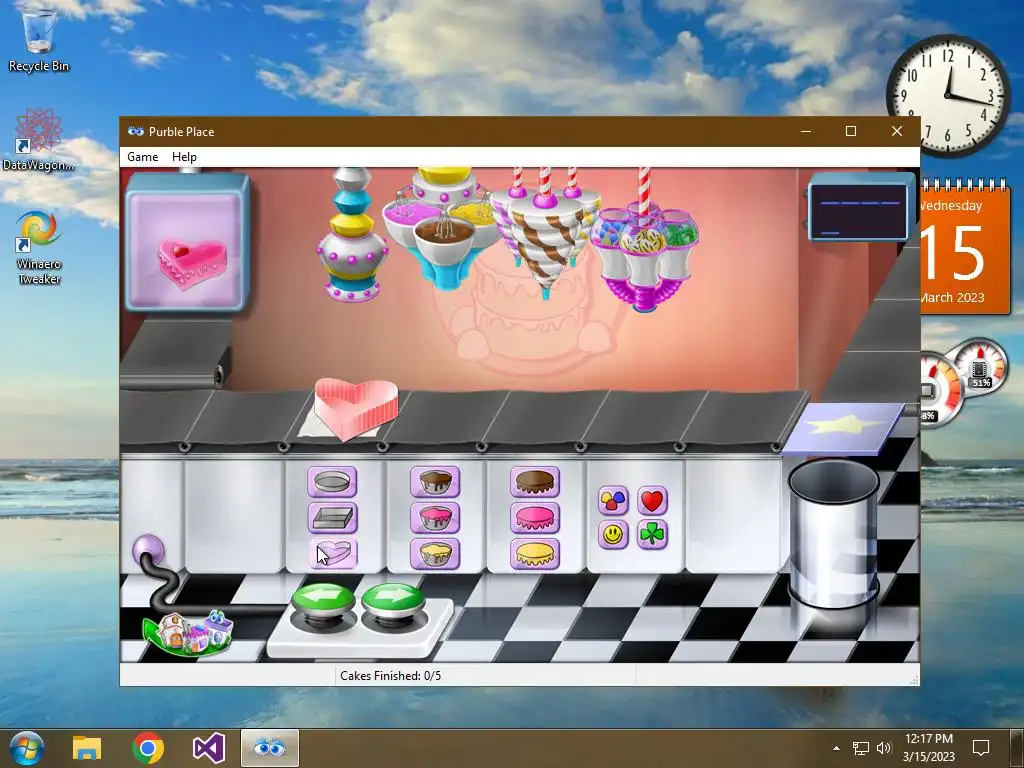Open the Help menu
The height and width of the screenshot is (768, 1024).
(184, 157)
